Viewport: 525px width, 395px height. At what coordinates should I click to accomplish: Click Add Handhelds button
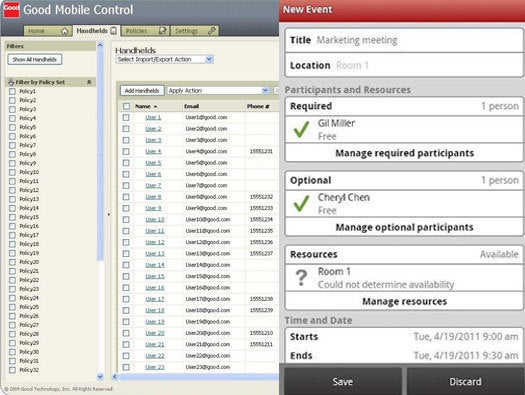coord(142,91)
